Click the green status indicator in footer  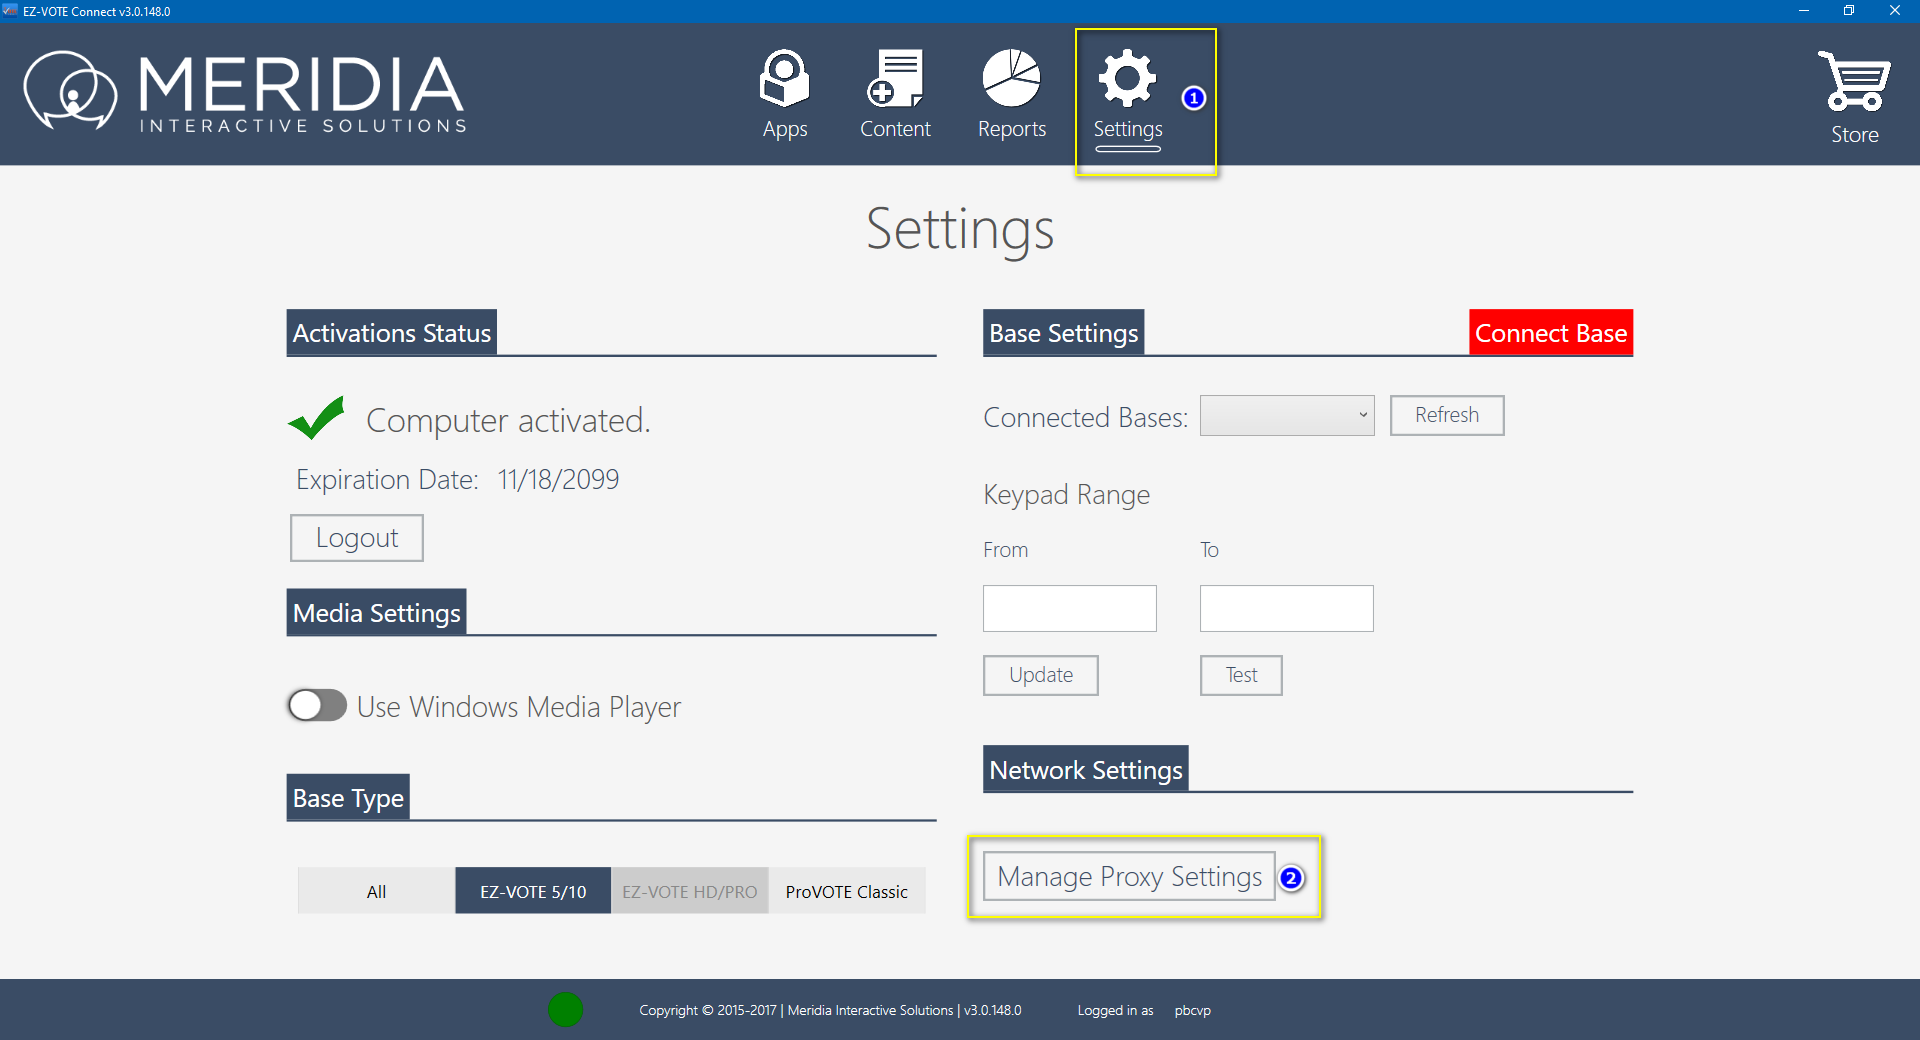(565, 1010)
